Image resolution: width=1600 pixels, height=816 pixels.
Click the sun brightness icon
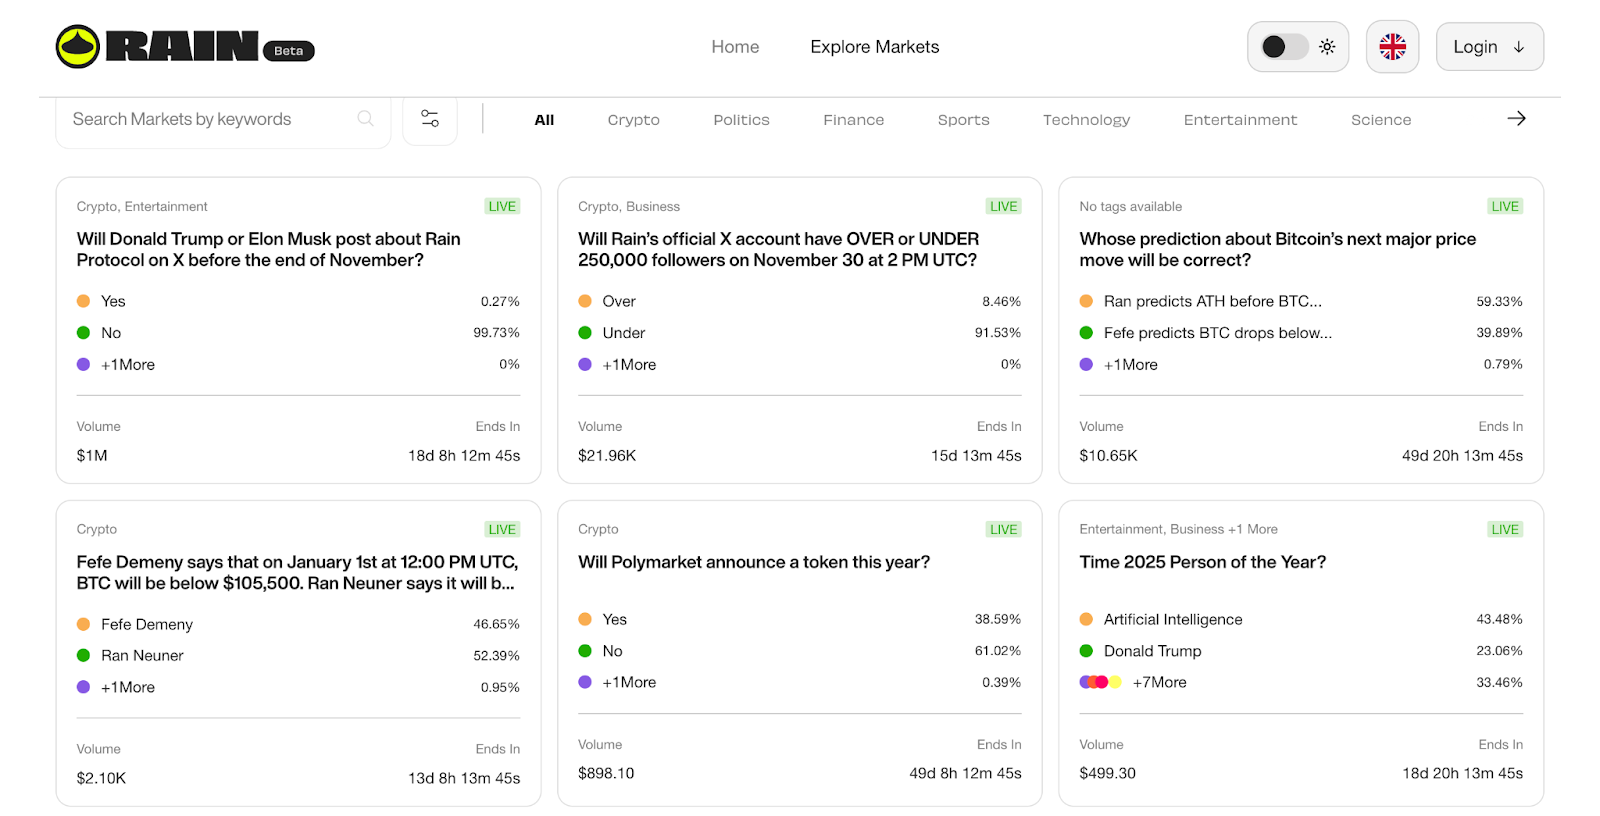(x=1327, y=47)
